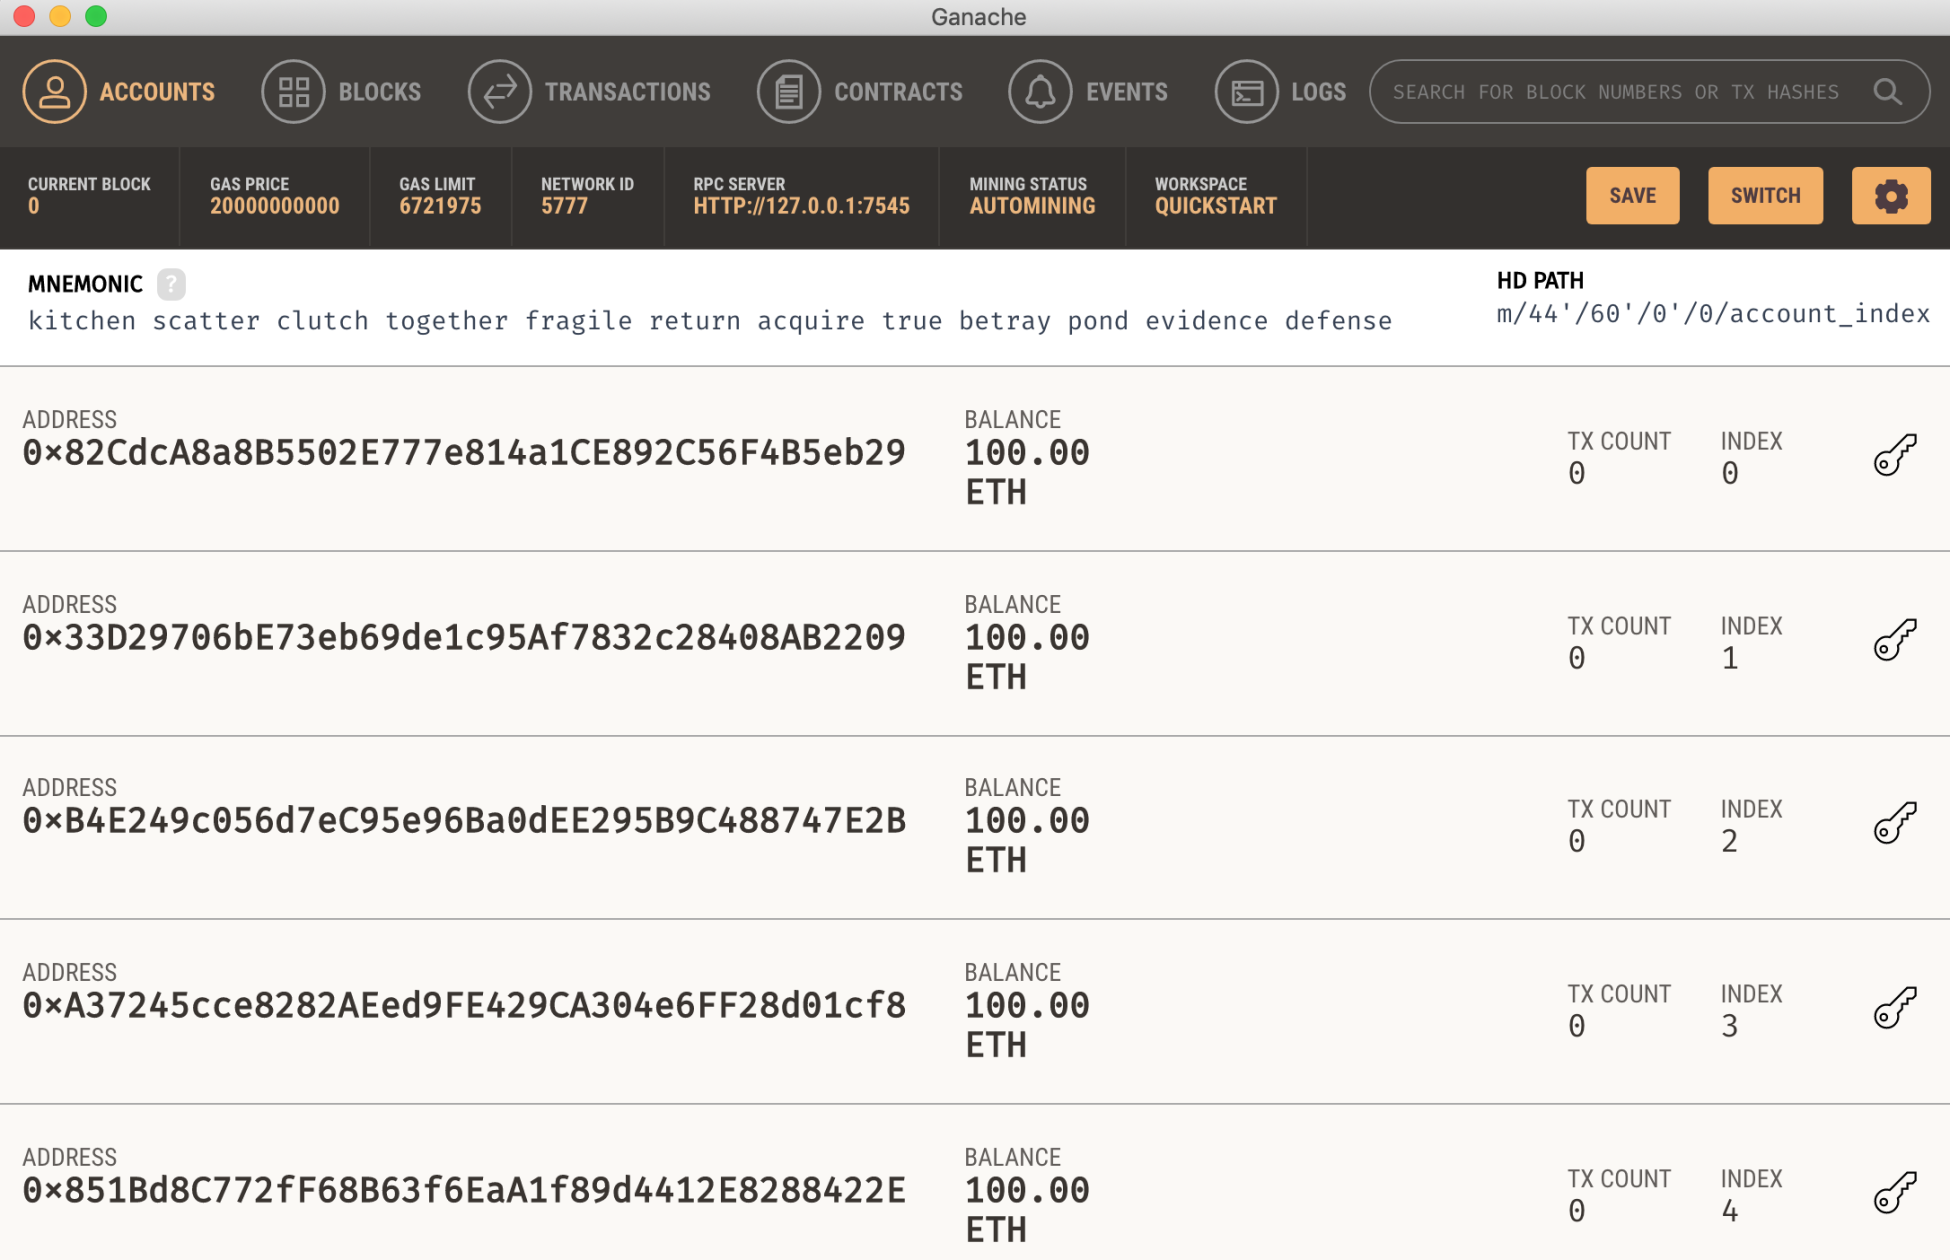Go to the Contracts tab
Viewport: 1950px width, 1260px height.
pyautogui.click(x=860, y=92)
